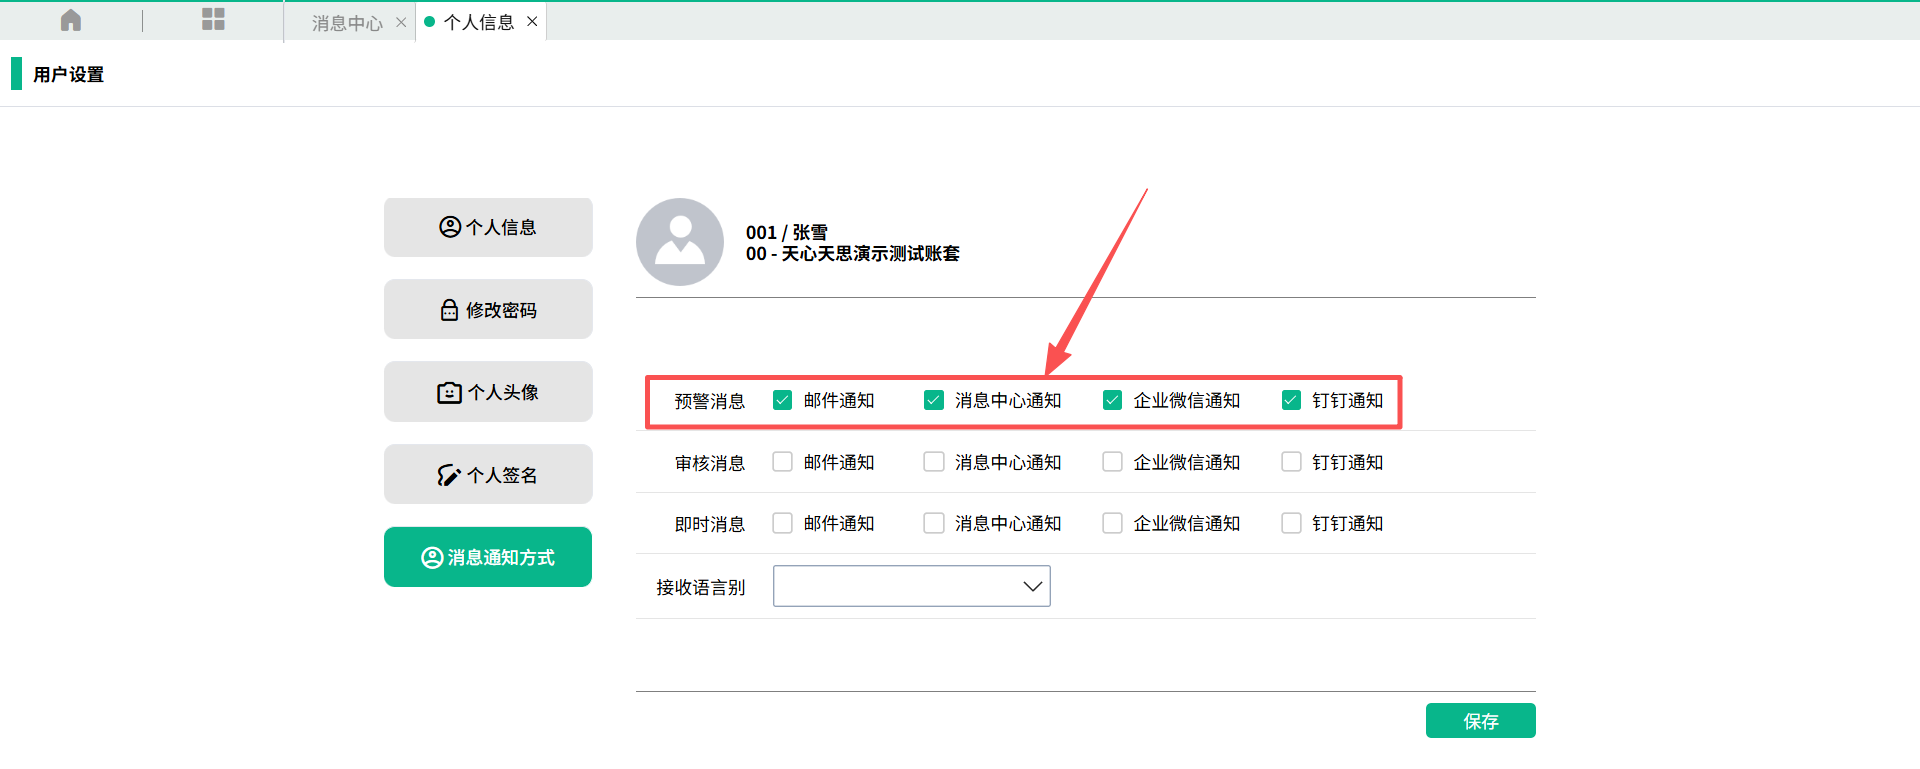Enable 消息中心通知 for 审核消息
This screenshot has width=1920, height=769.
934,462
